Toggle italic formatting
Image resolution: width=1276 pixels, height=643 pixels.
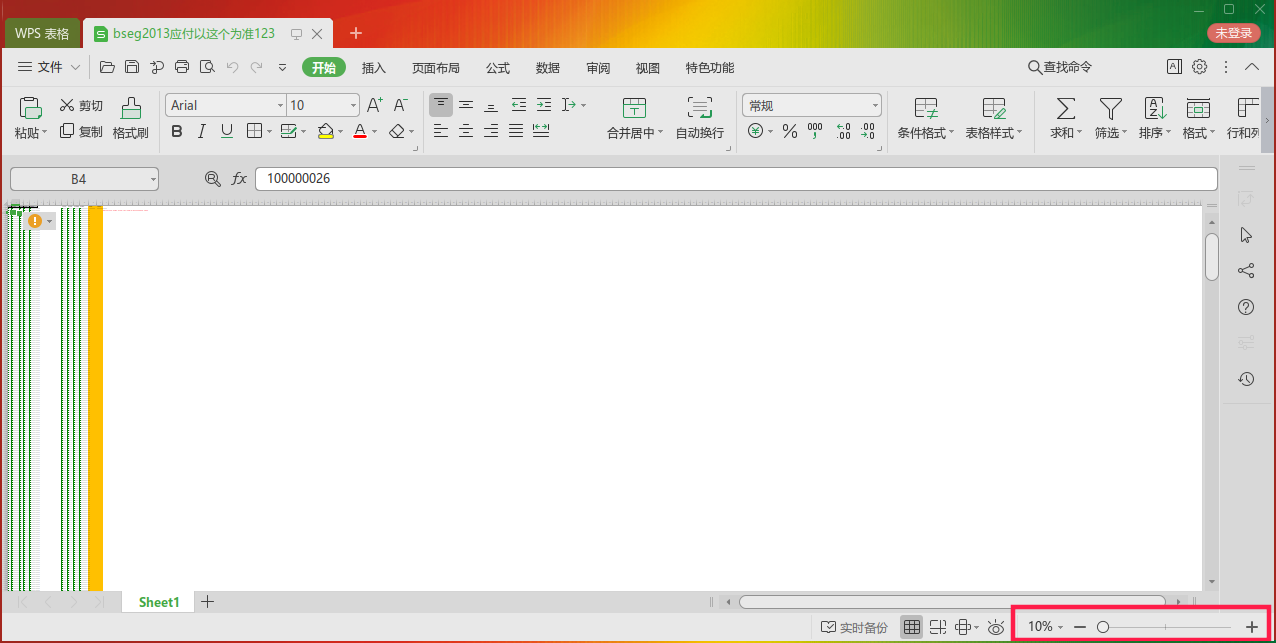pos(202,131)
